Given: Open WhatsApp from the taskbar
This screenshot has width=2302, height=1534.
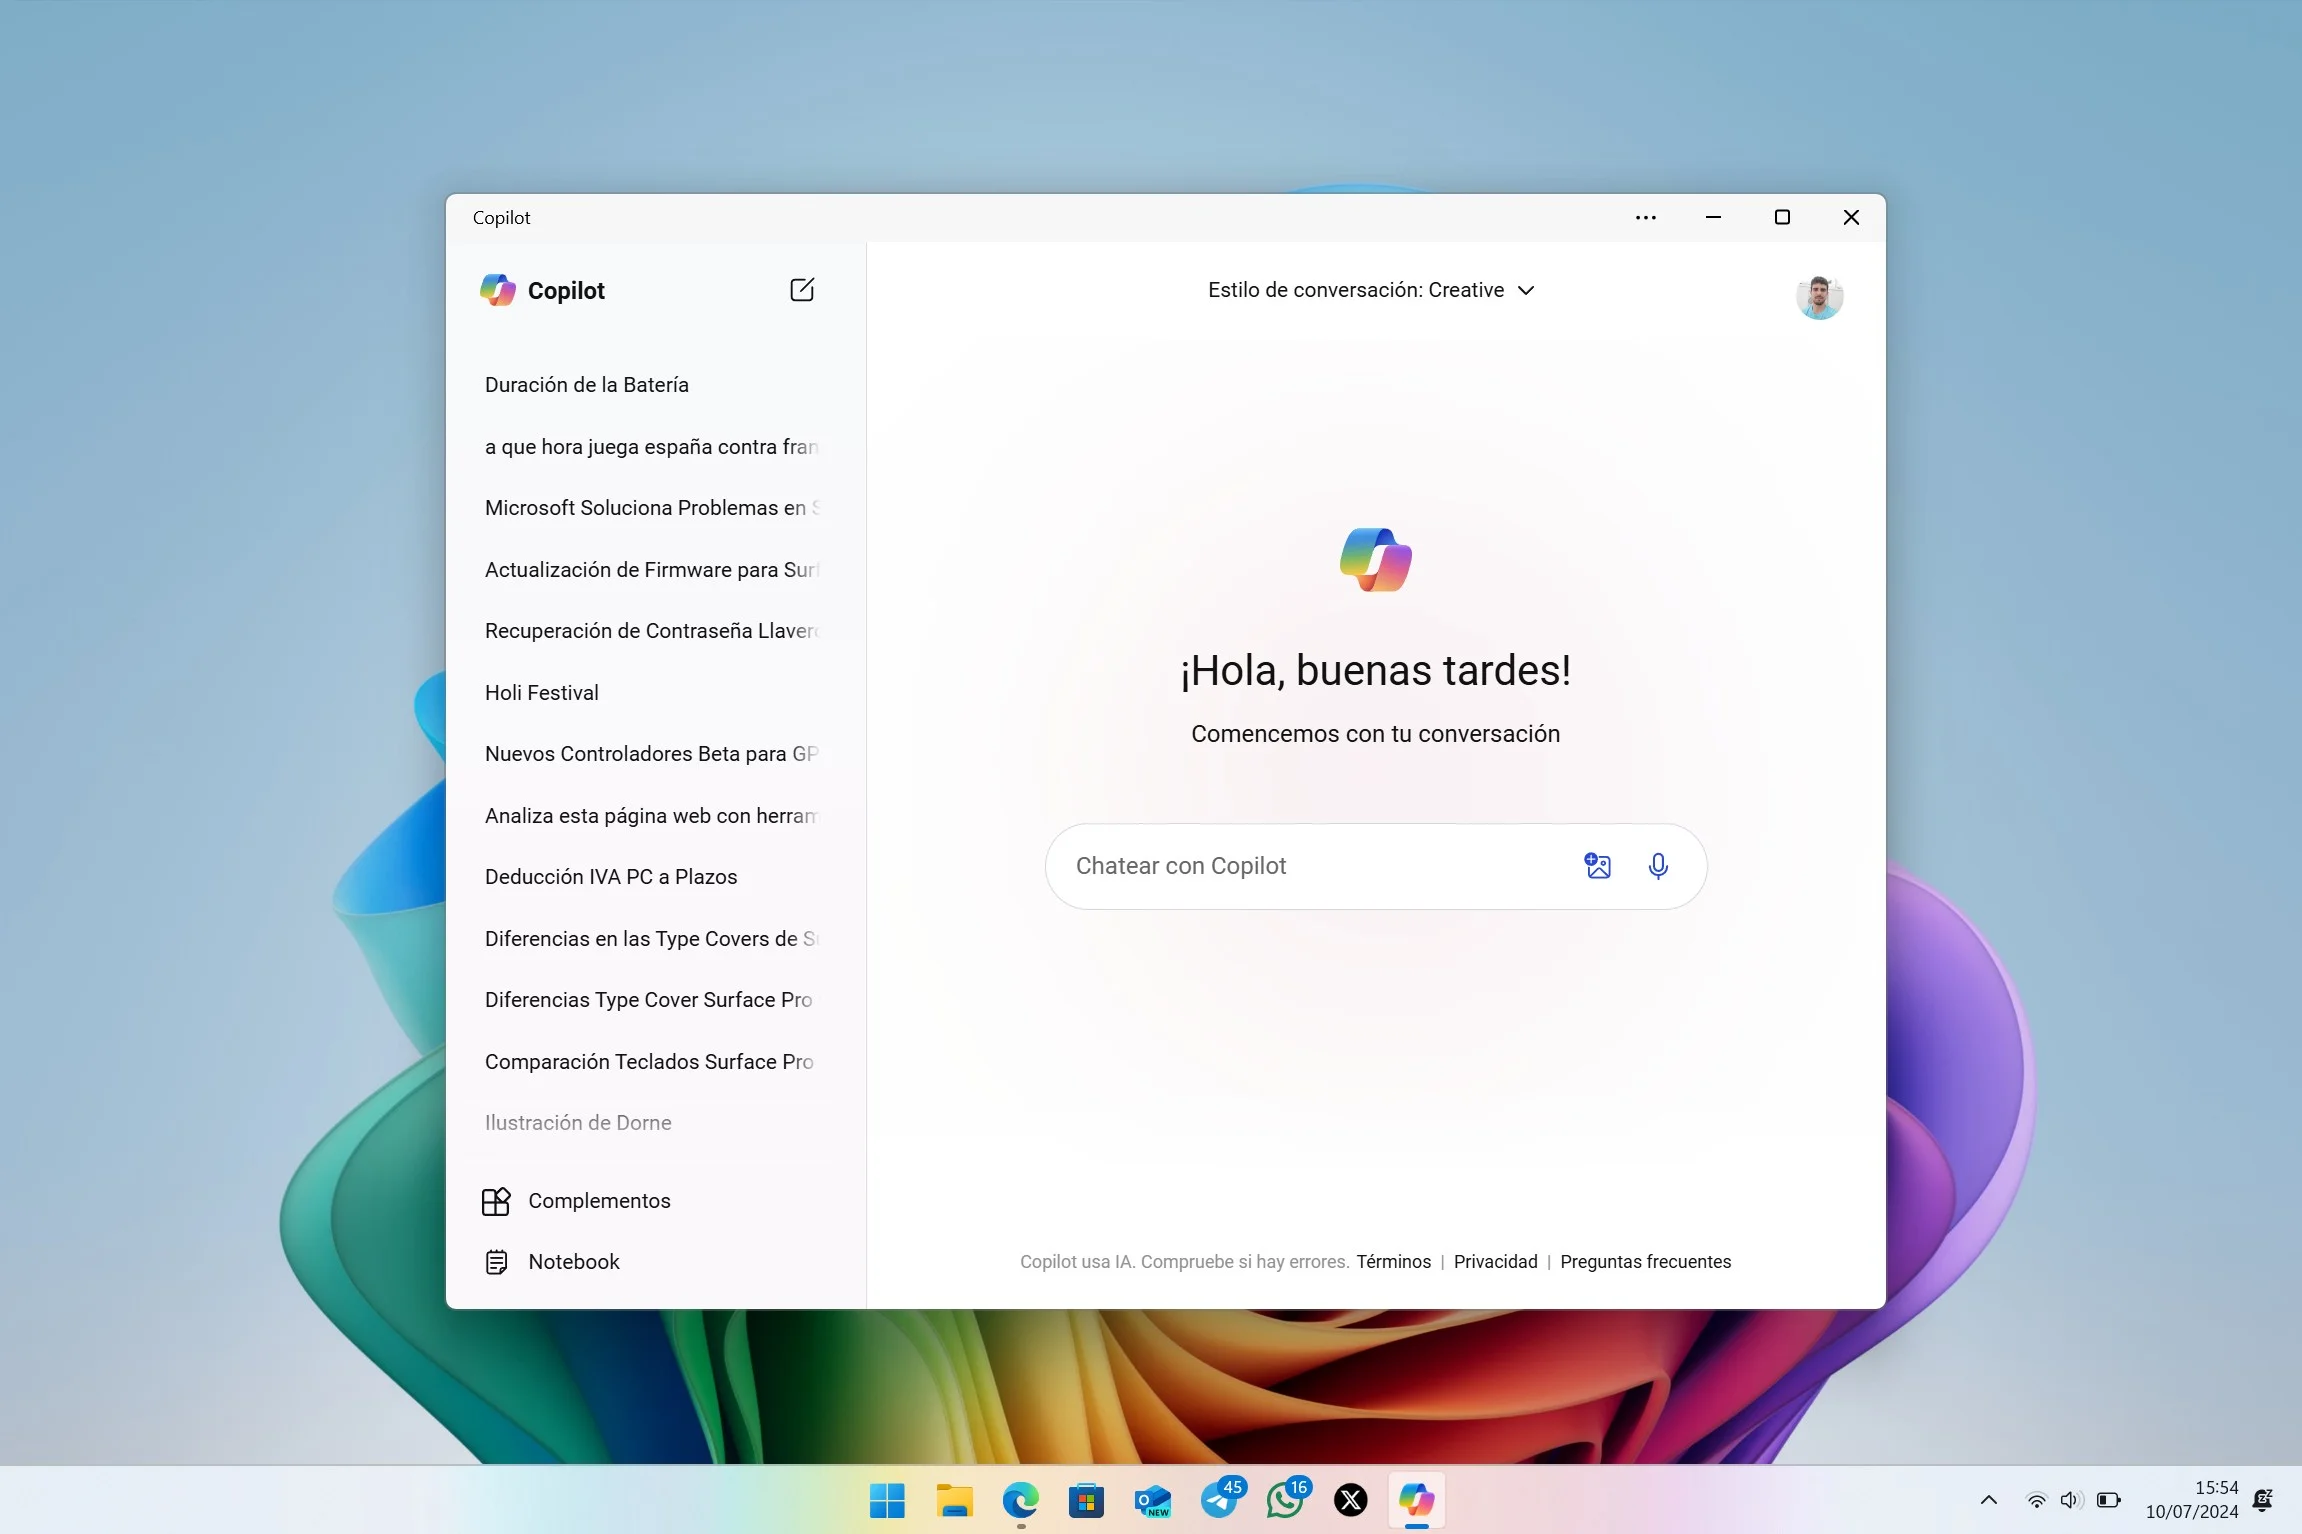Looking at the screenshot, I should (1285, 1501).
